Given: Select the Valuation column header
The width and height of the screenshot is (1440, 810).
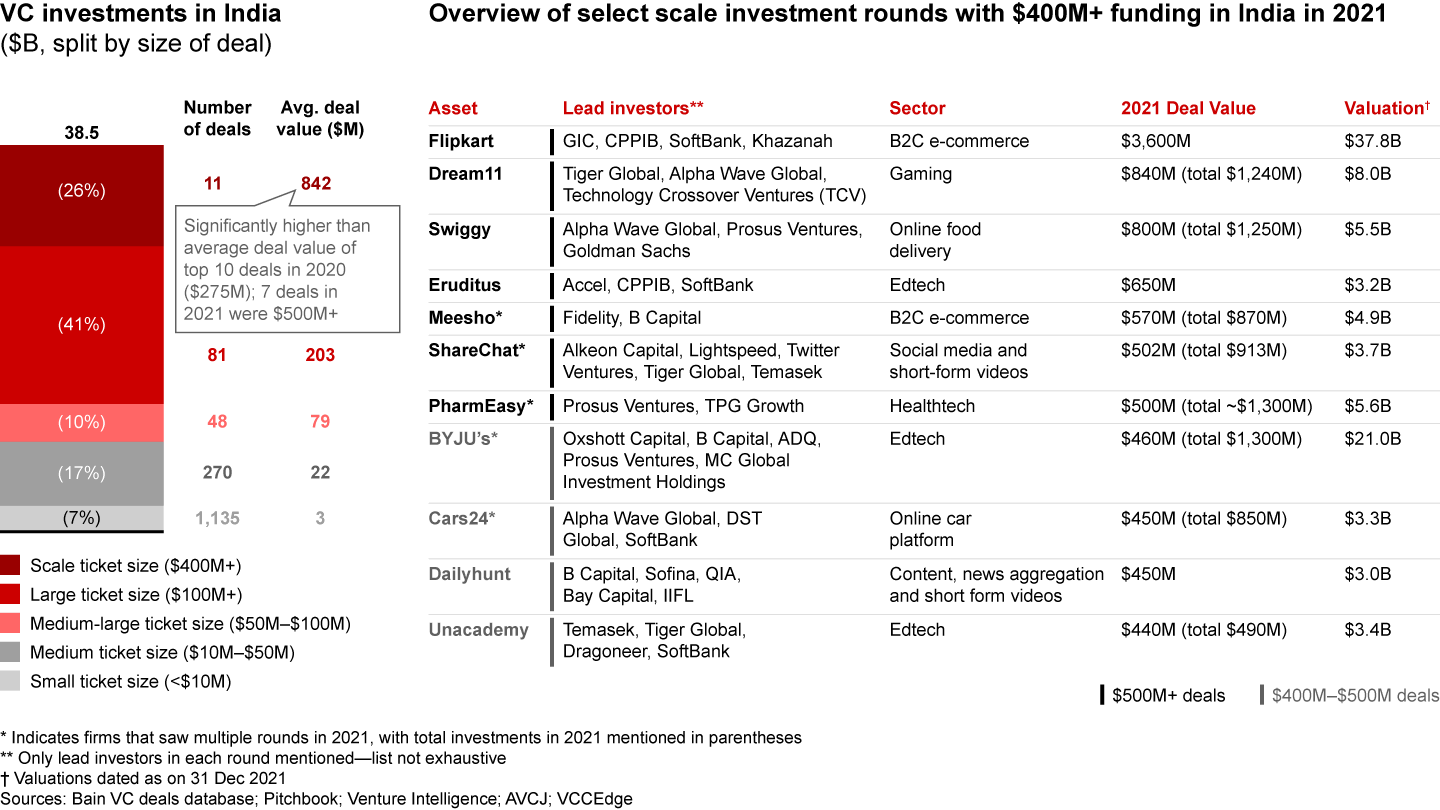Looking at the screenshot, I should tap(1384, 108).
